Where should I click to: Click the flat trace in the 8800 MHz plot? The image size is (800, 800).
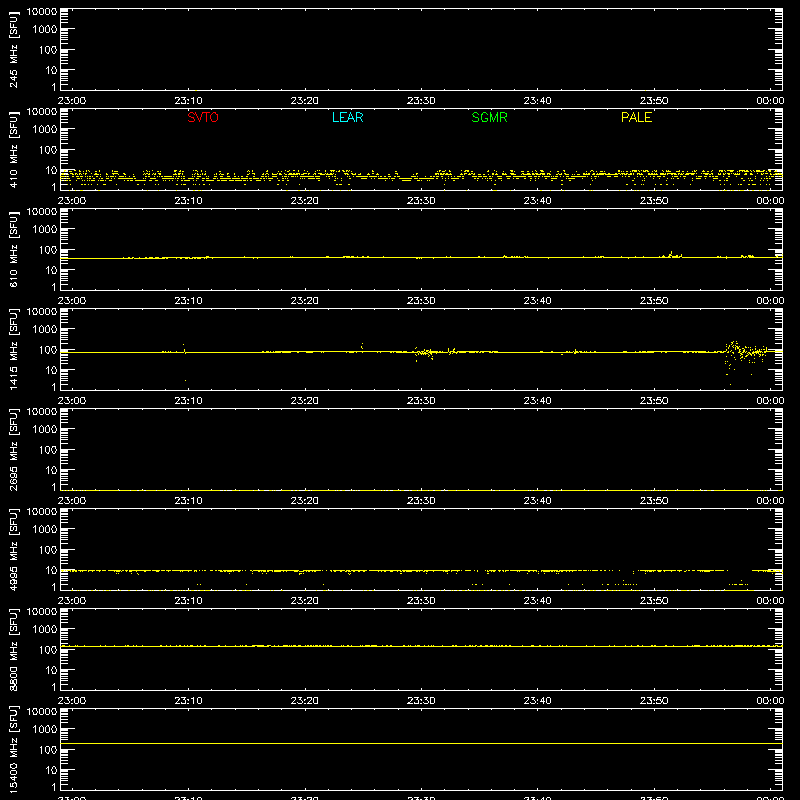point(421,646)
